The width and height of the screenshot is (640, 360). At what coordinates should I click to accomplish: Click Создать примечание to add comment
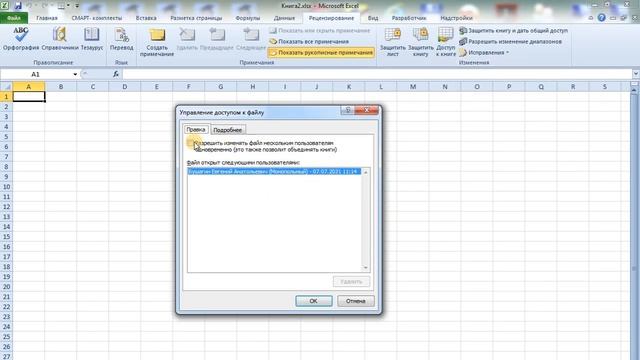(157, 42)
